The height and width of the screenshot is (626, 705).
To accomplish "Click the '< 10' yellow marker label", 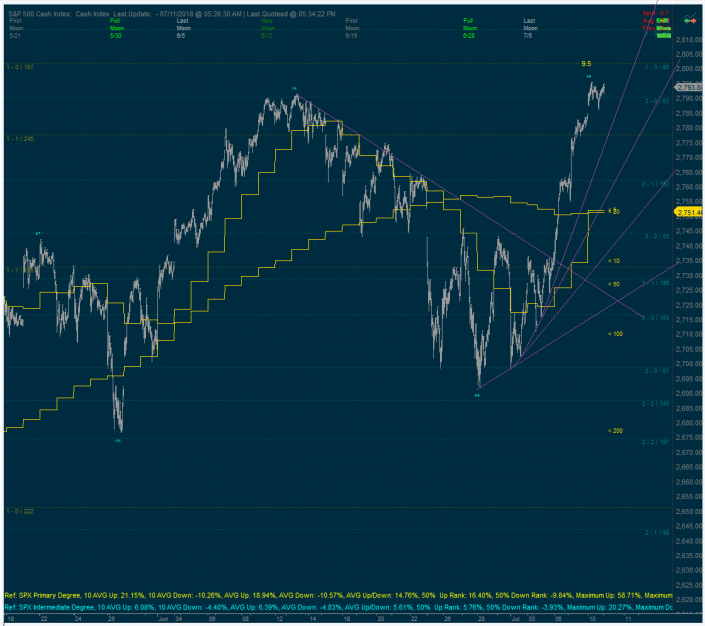I will [614, 261].
